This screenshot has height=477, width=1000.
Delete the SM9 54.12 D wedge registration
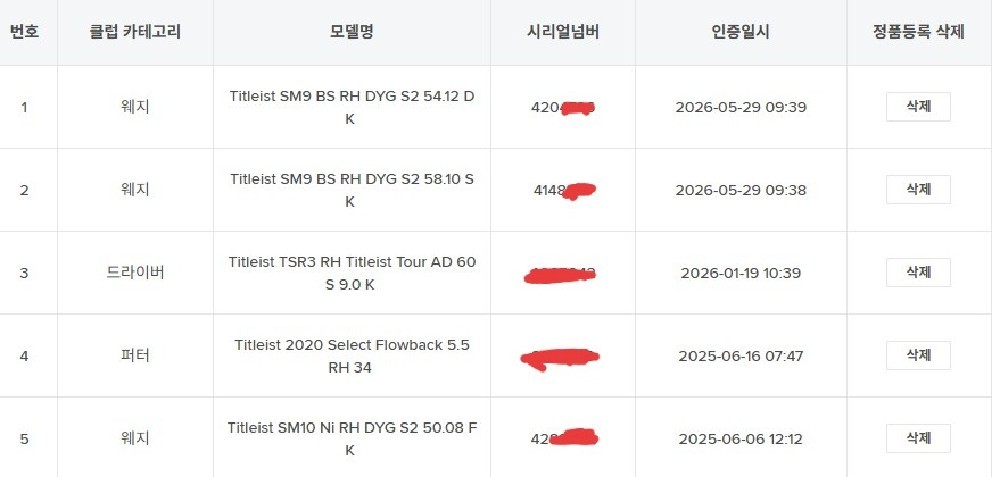tap(918, 106)
